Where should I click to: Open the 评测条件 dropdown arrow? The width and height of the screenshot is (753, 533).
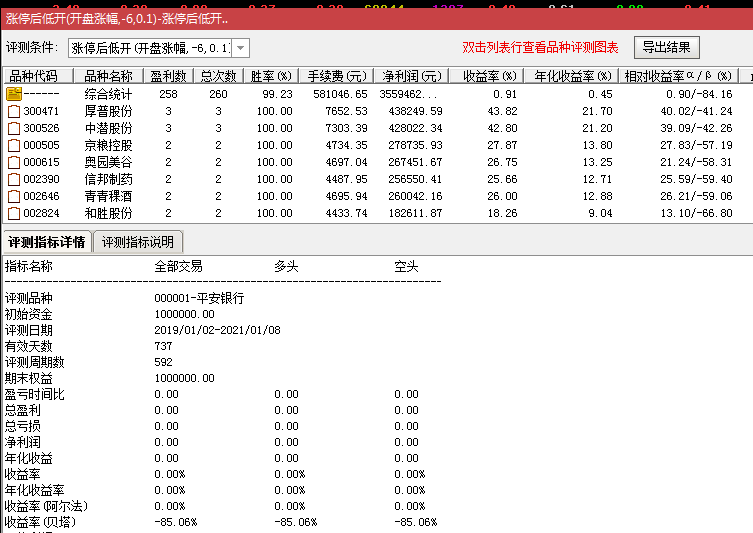241,48
